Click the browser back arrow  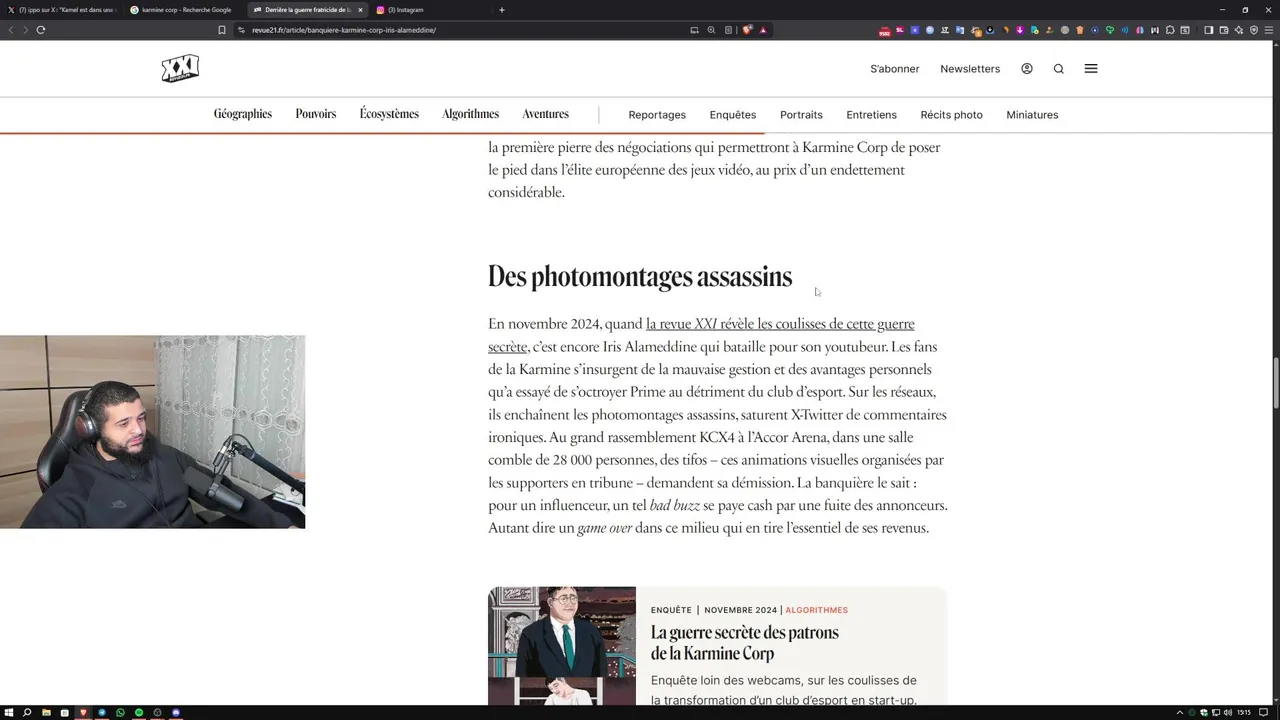tap(11, 30)
